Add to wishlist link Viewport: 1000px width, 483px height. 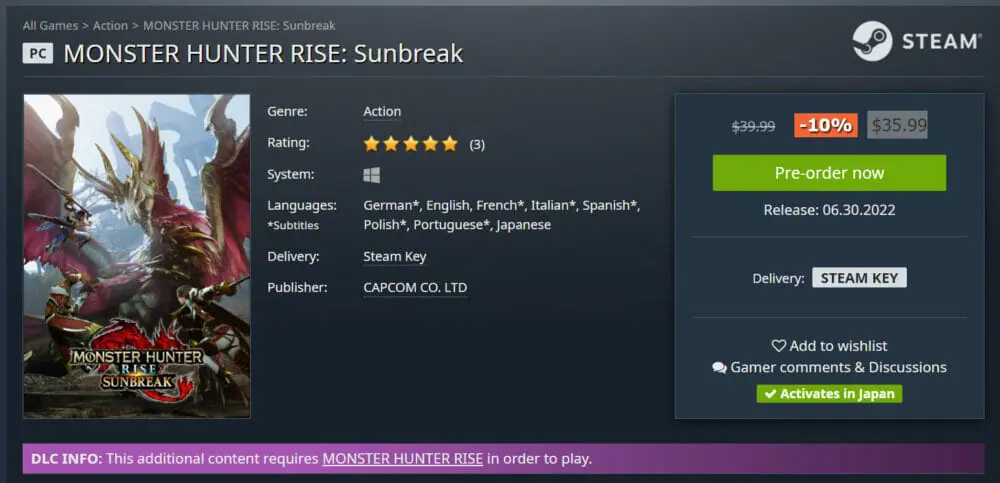(x=838, y=345)
